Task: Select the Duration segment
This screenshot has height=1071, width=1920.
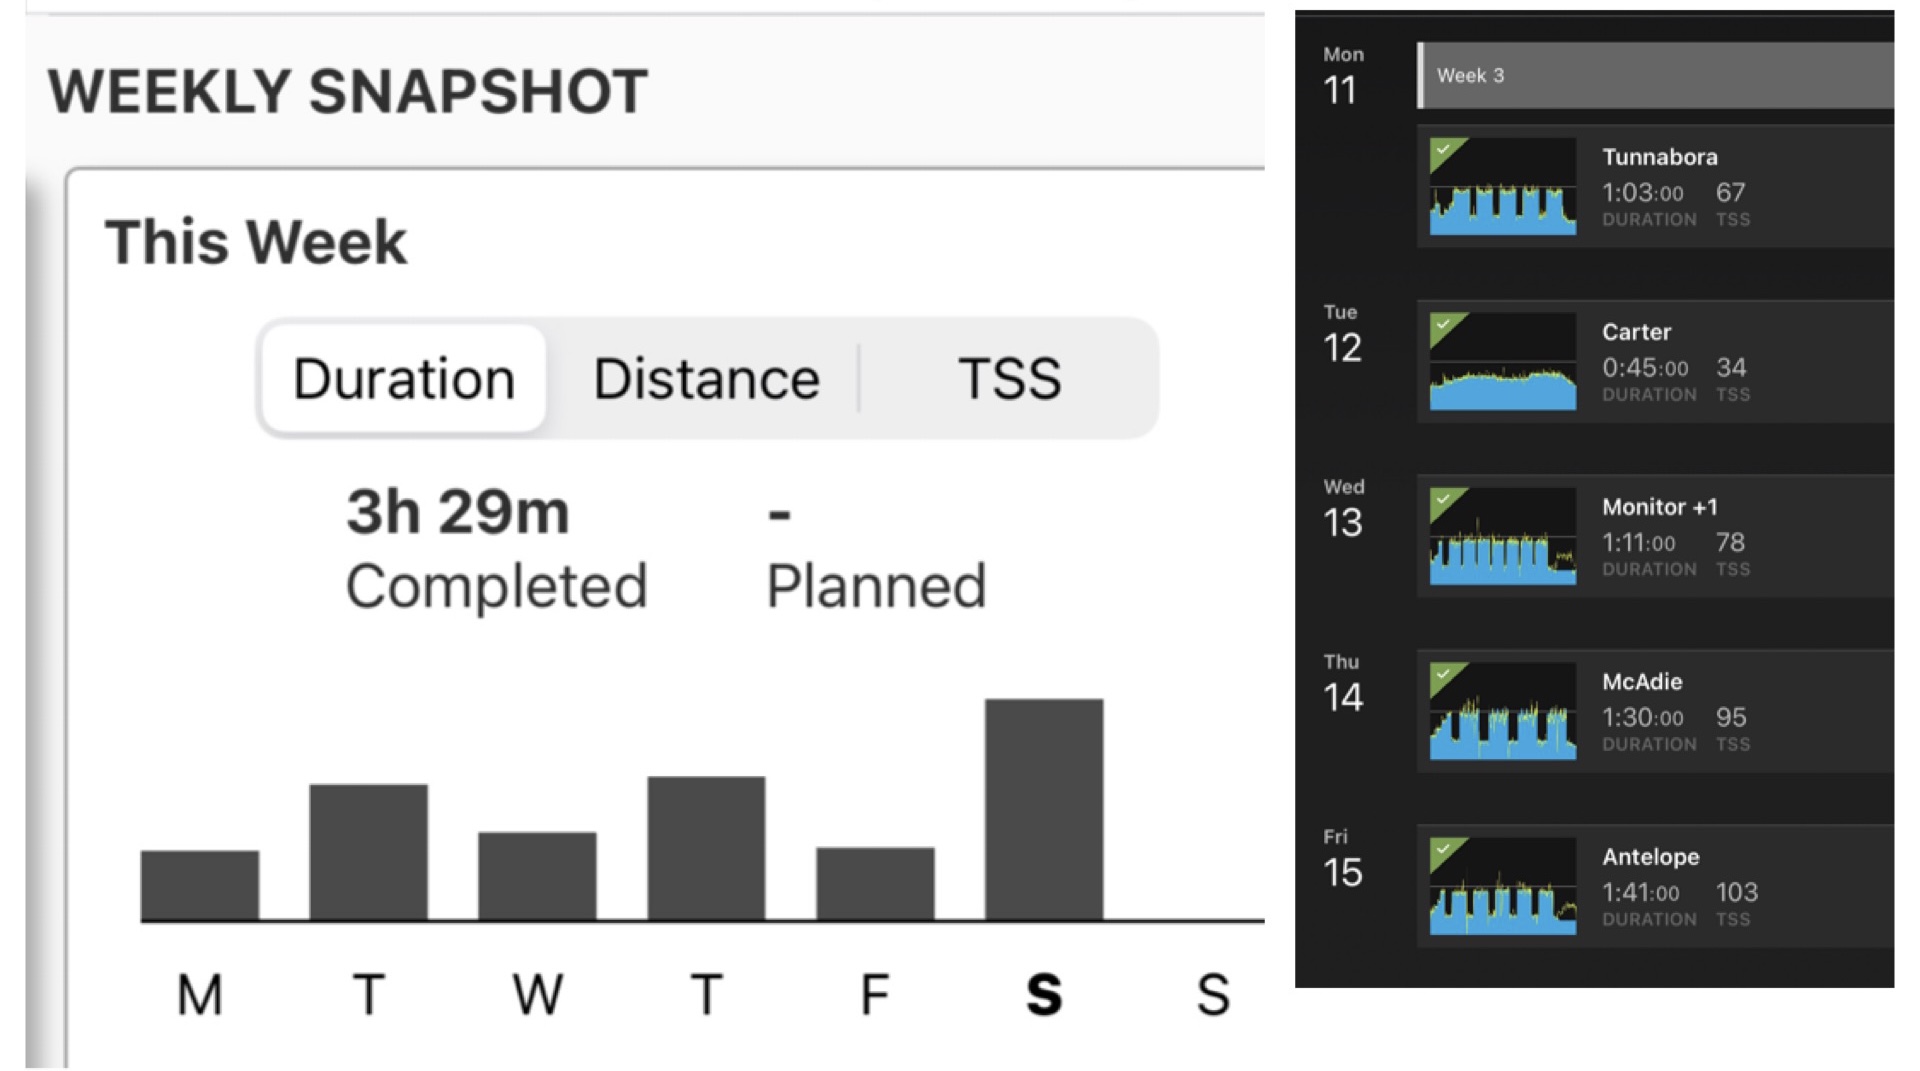Action: pos(403,379)
